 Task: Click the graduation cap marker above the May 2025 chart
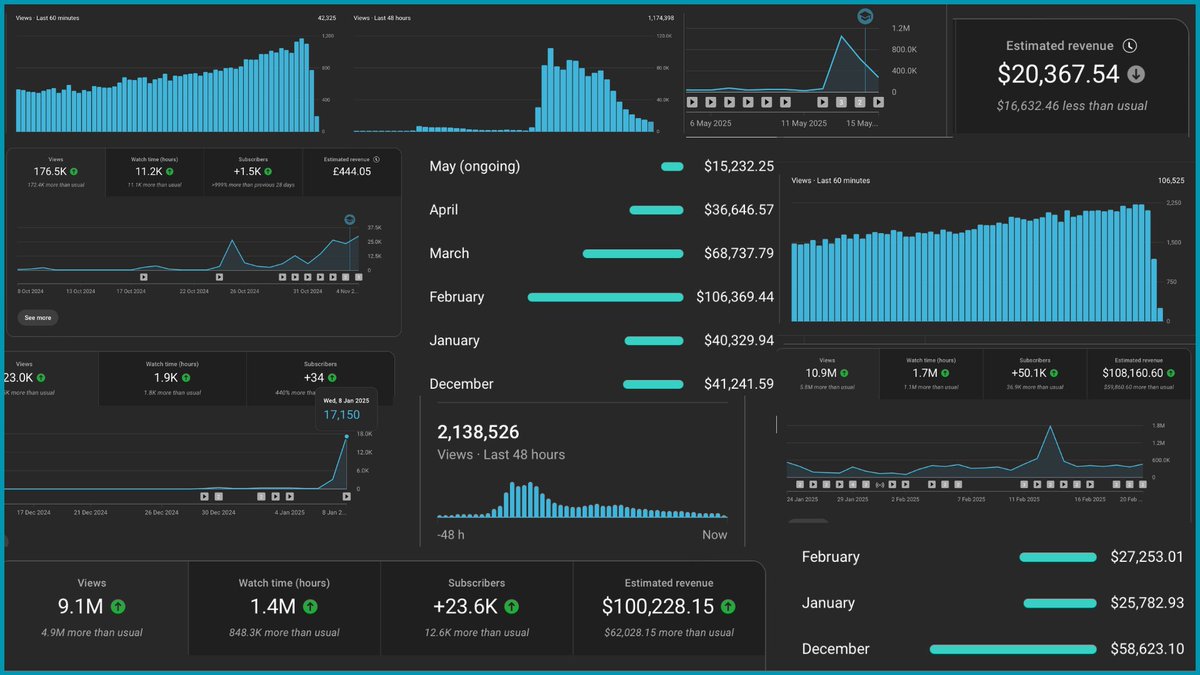865,17
